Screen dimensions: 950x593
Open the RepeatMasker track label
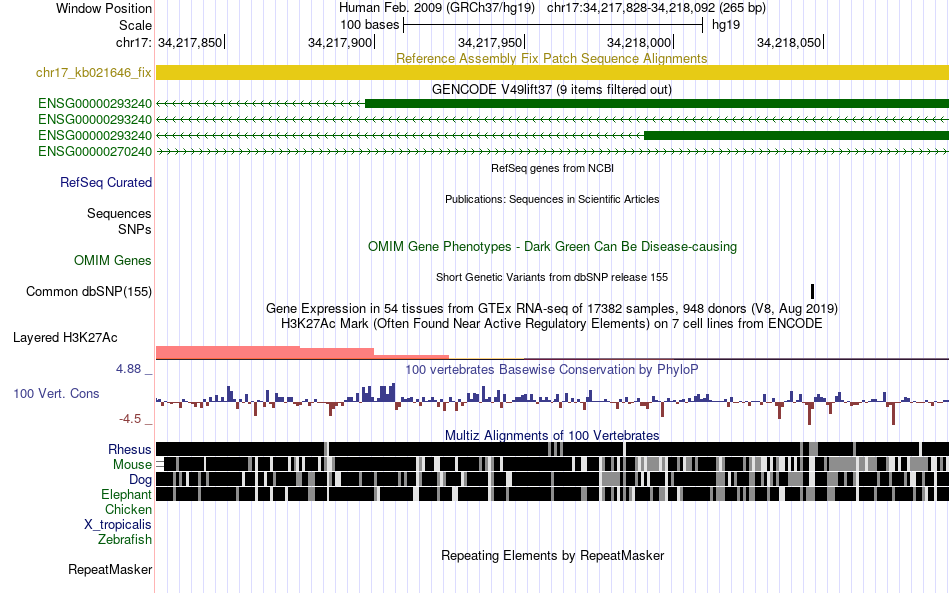(110, 569)
